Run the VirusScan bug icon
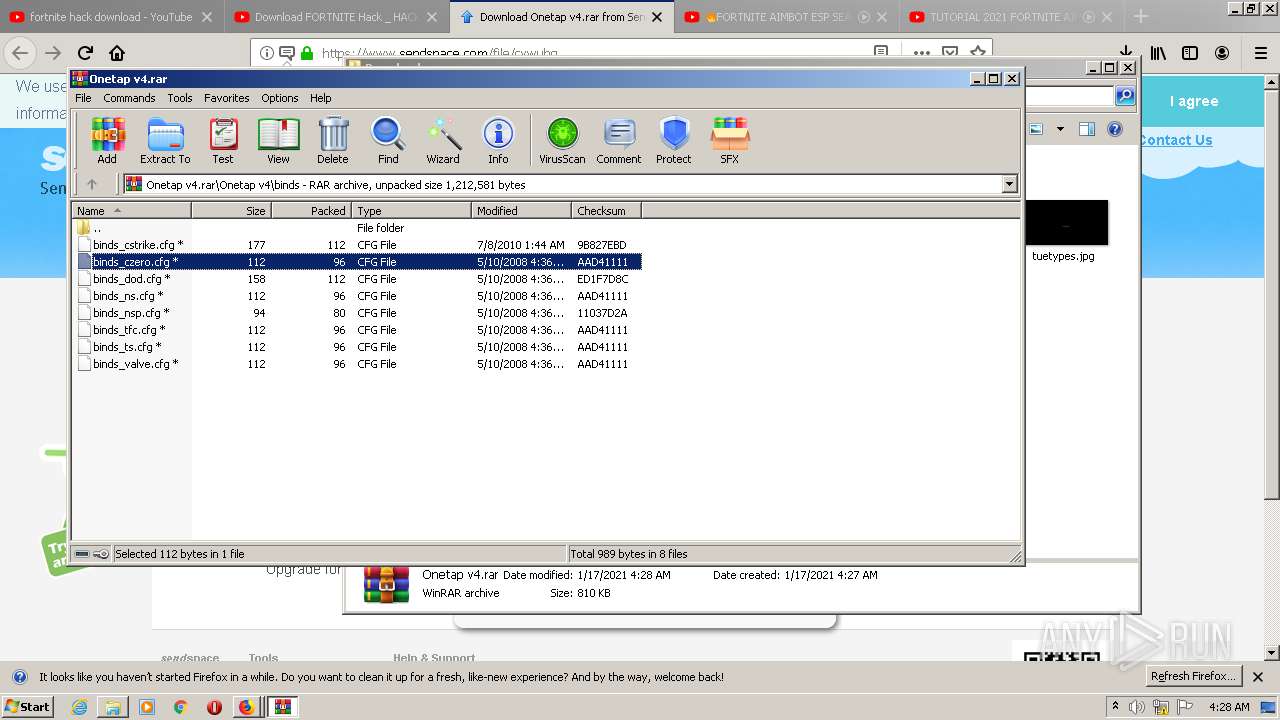The image size is (1280, 720). [x=562, y=140]
